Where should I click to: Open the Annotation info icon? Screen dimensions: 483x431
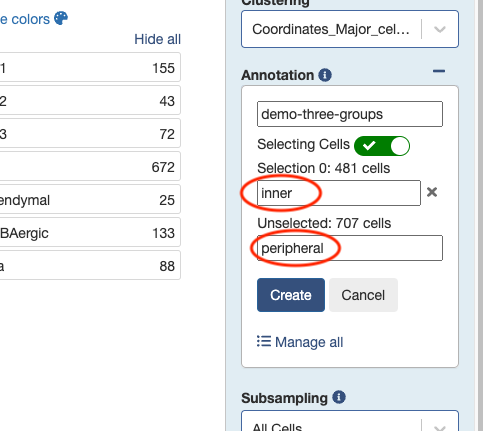click(325, 75)
